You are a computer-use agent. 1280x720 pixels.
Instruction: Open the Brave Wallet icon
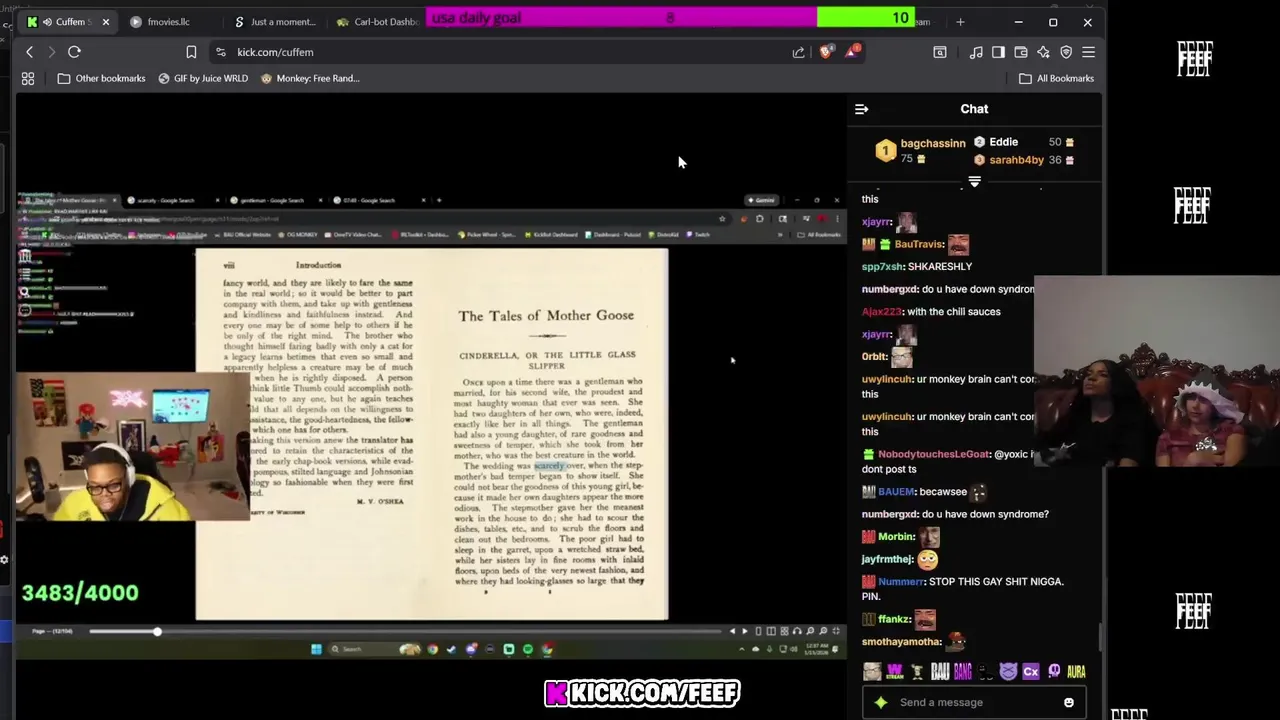pyautogui.click(x=1021, y=52)
